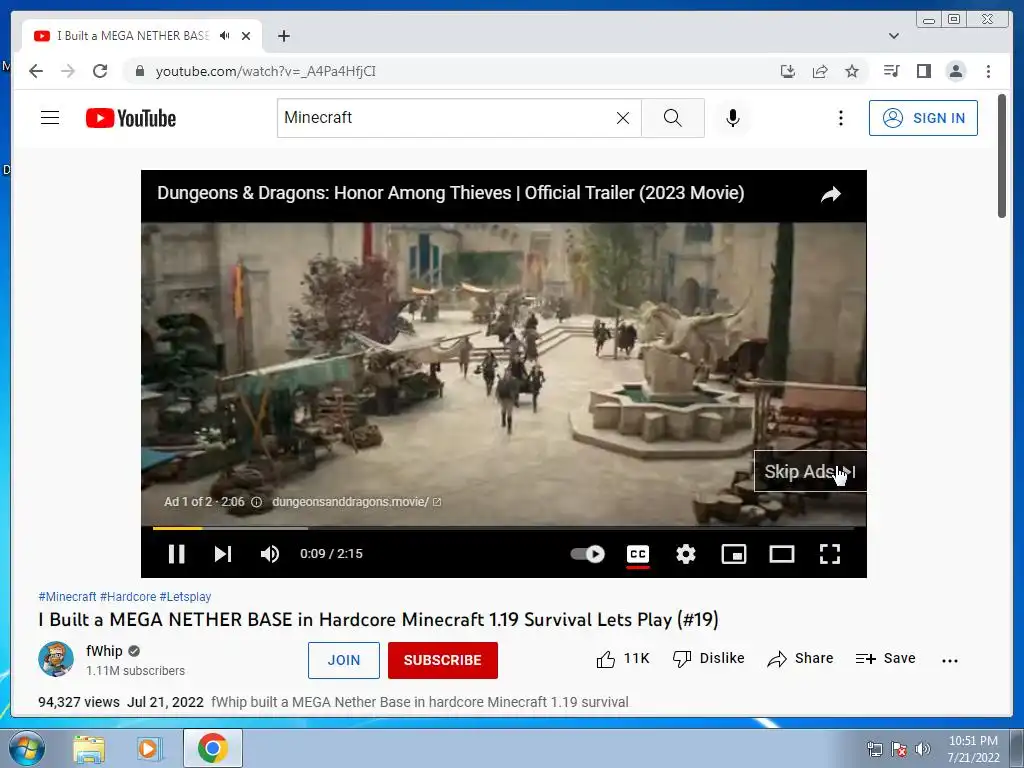Open fWhip channel avatar

(x=56, y=659)
